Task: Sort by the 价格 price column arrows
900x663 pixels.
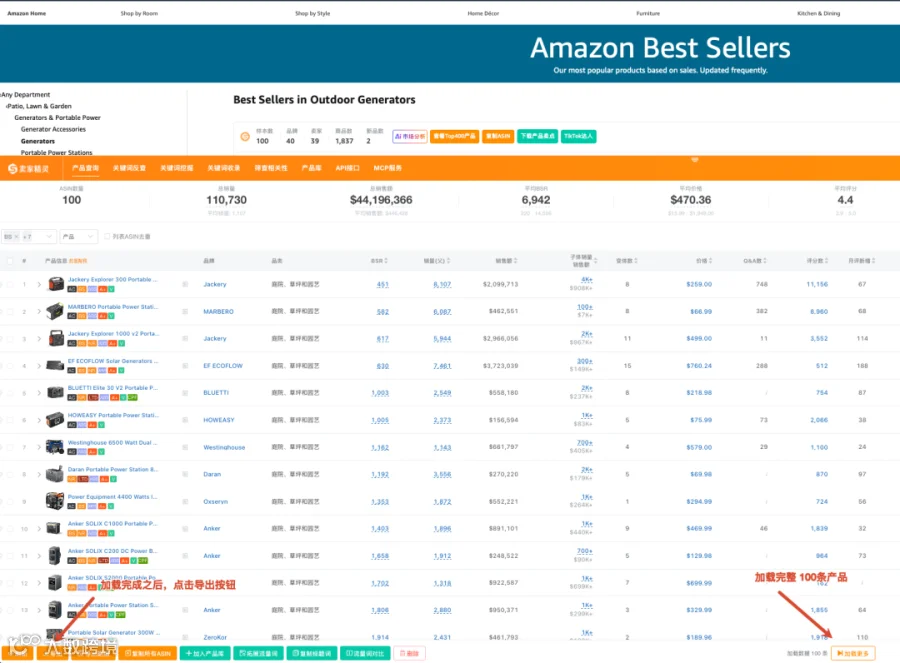Action: [x=711, y=261]
